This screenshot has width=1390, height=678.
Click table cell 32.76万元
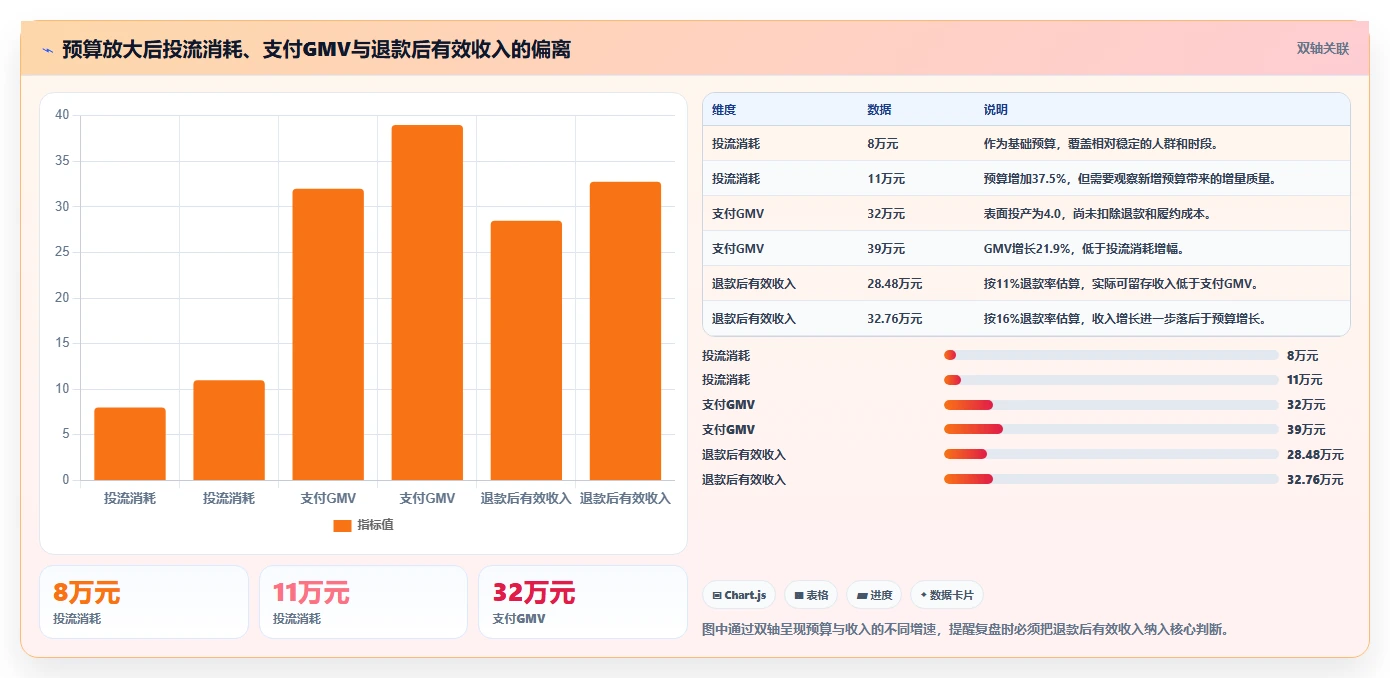[x=895, y=319]
